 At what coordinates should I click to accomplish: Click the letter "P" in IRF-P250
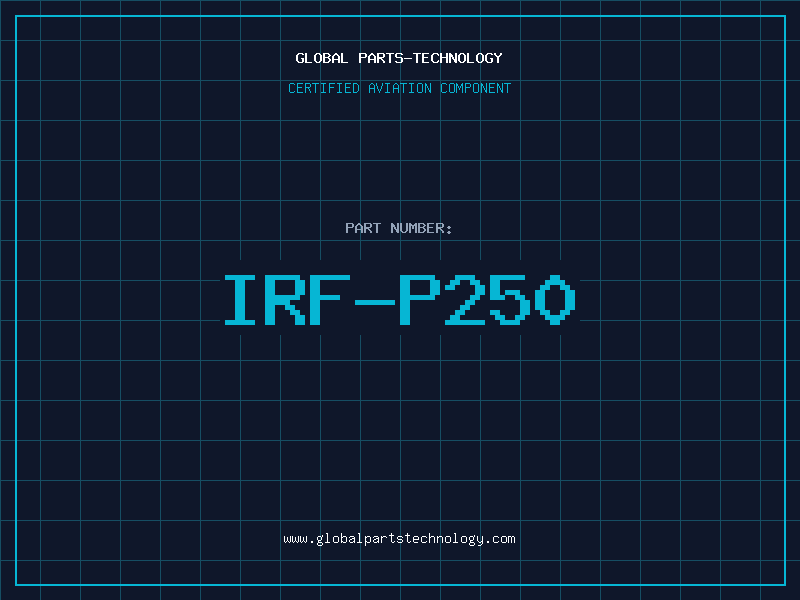421,300
